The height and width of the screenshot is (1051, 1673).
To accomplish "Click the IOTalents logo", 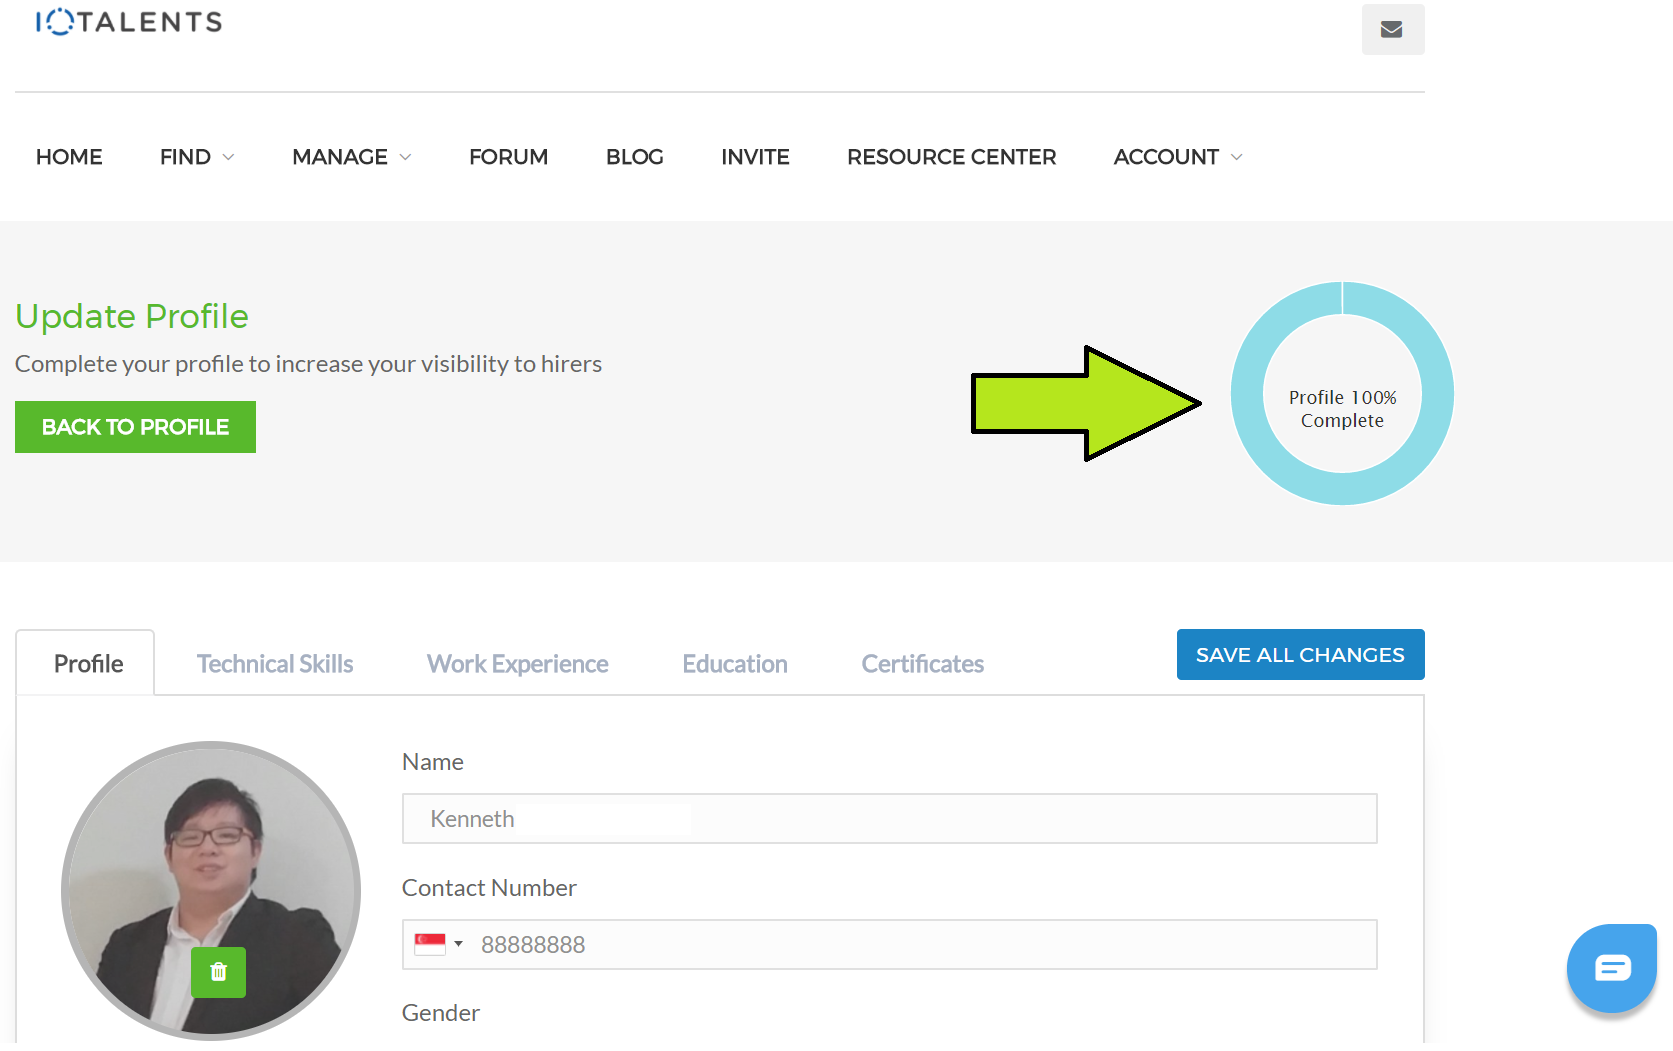I will (x=129, y=21).
